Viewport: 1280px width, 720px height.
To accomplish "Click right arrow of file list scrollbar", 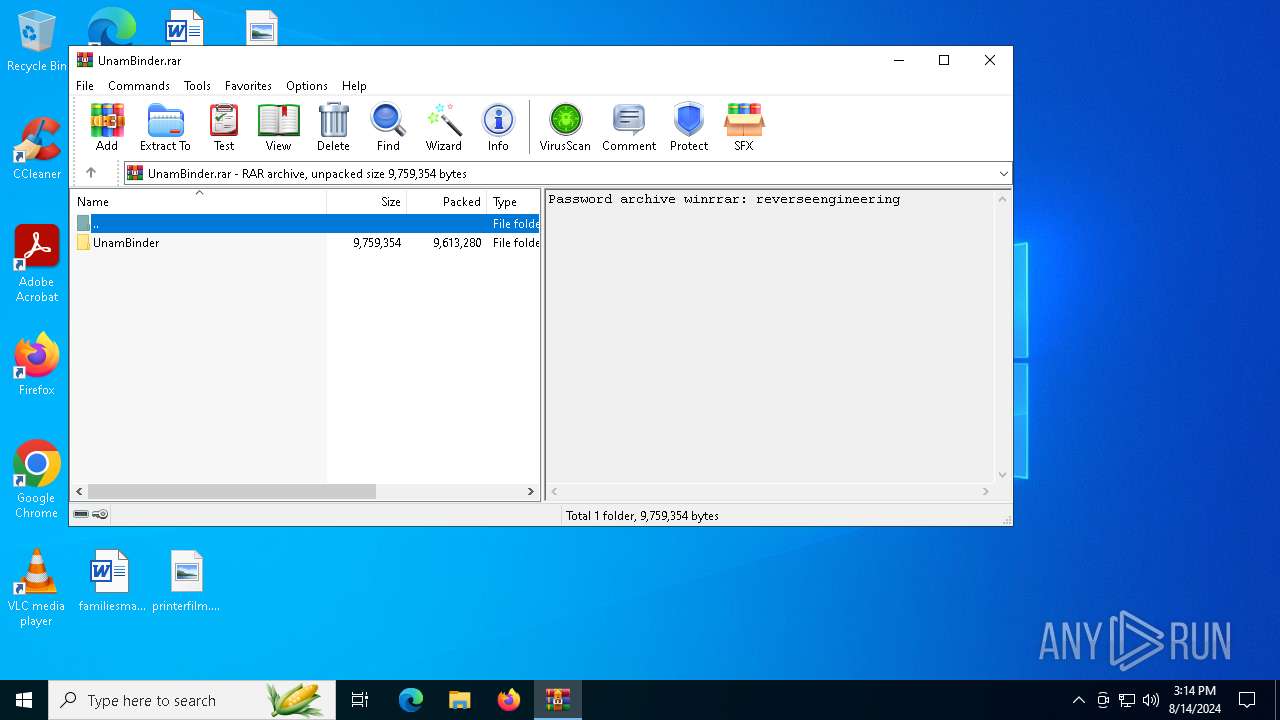I will pos(531,491).
